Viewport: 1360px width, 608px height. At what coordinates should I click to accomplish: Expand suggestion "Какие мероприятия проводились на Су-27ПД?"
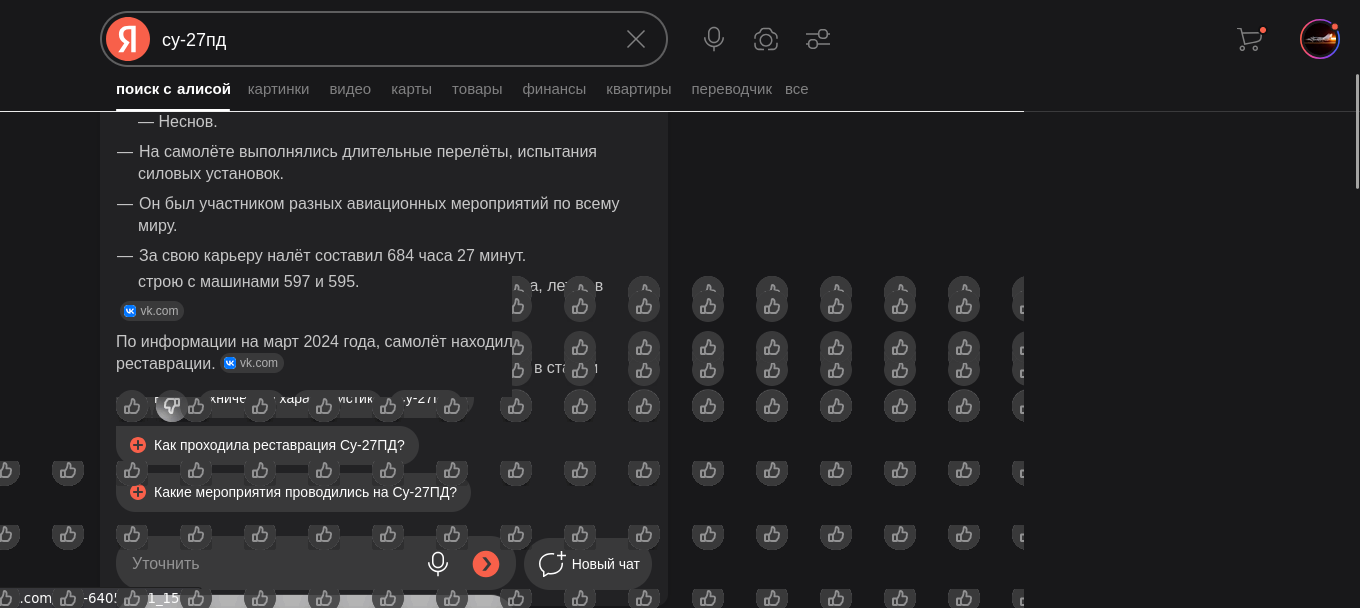click(x=293, y=492)
